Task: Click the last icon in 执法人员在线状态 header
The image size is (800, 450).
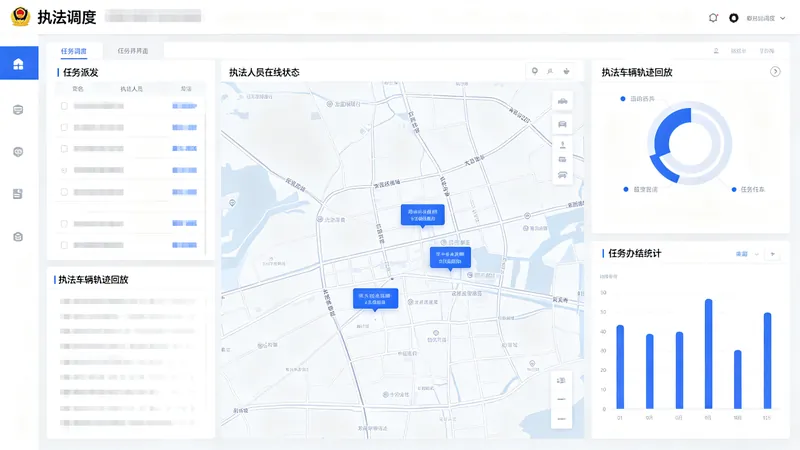Action: click(x=566, y=71)
